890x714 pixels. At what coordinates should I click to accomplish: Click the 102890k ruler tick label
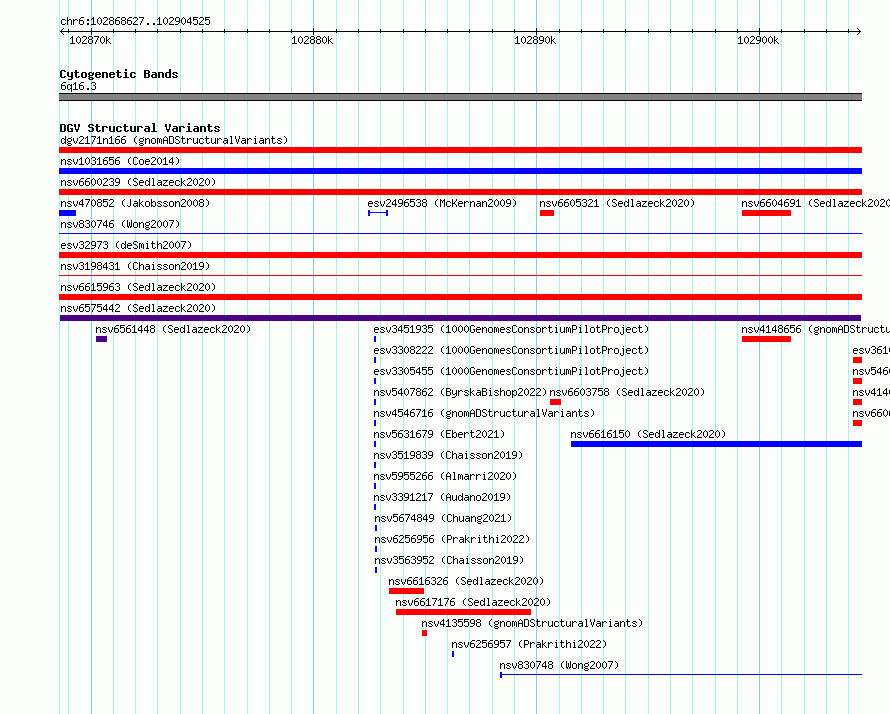535,40
